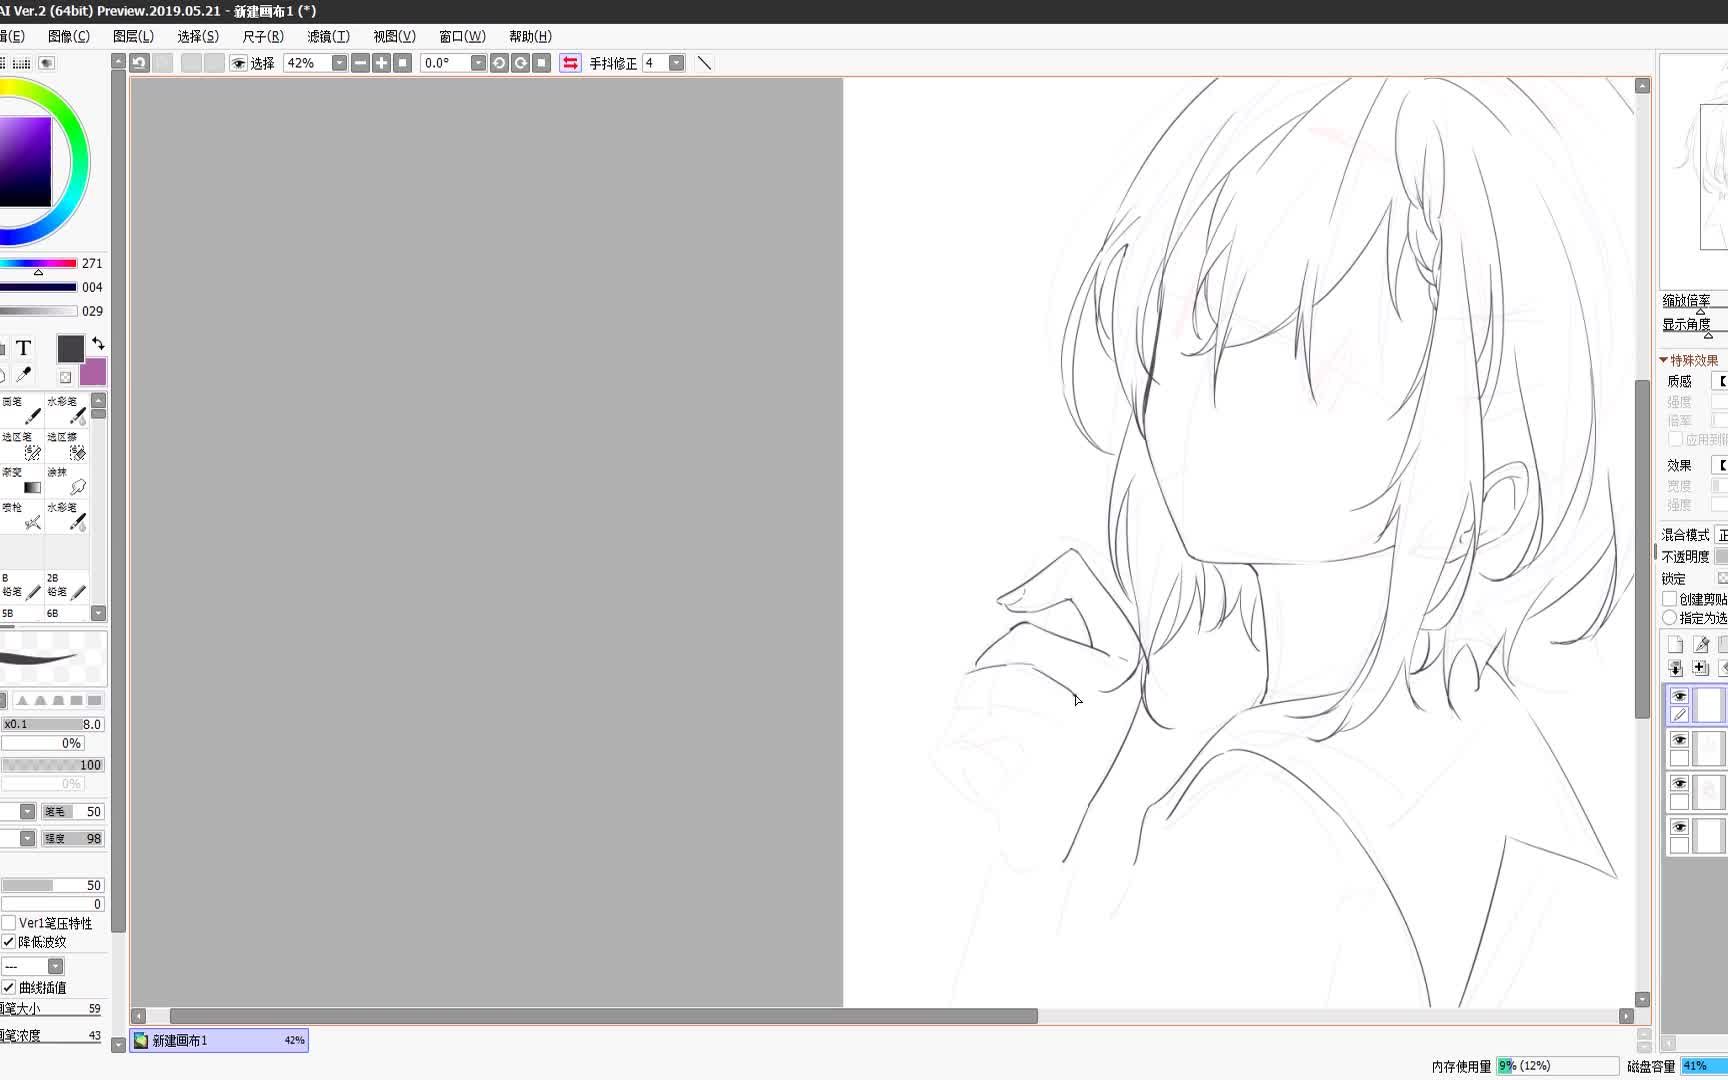Screen dimensions: 1728x1080
Task: Toggle selection visibility eye in toolbar
Action: click(x=238, y=63)
